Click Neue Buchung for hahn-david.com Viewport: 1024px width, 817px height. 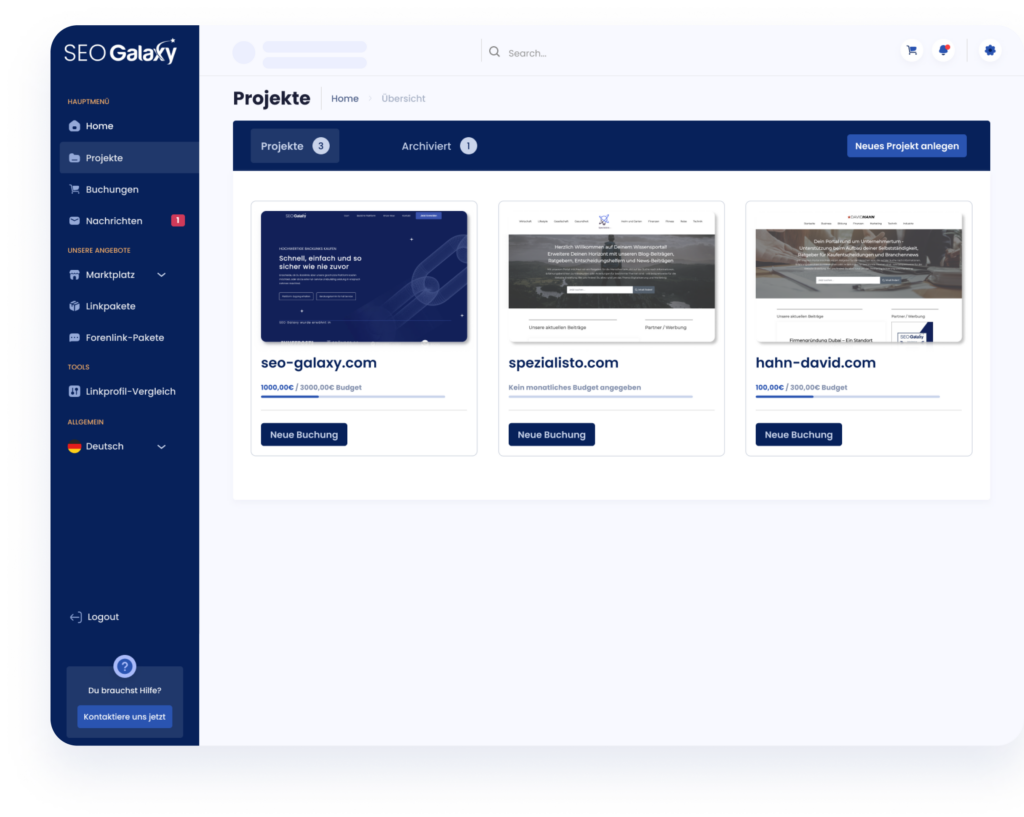click(798, 435)
